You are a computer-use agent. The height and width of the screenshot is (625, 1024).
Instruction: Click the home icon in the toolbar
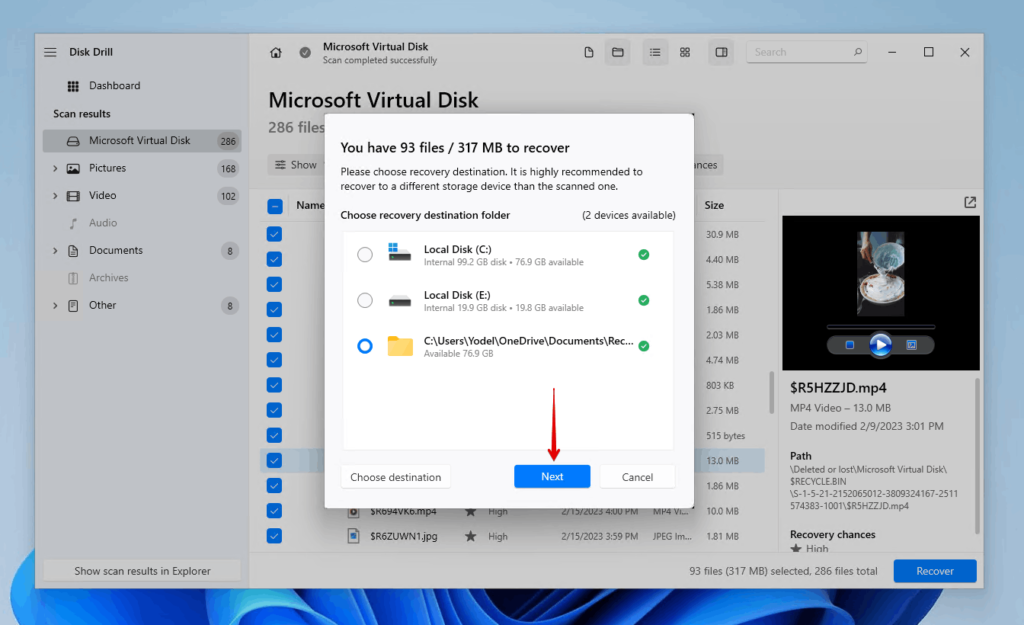tap(275, 52)
